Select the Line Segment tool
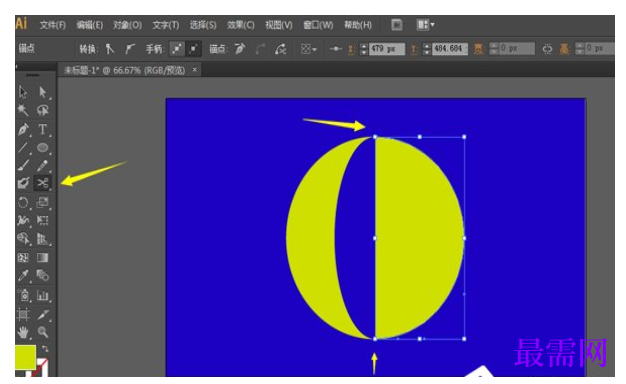Viewport: 626px width, 384px height. tap(23, 148)
